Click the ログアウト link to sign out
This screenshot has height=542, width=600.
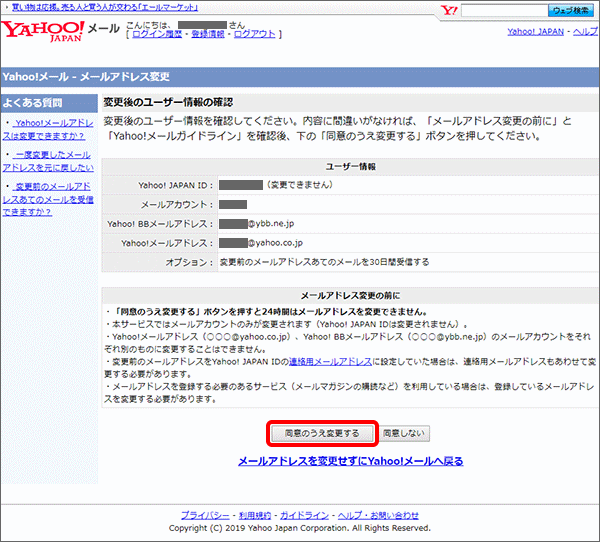254,34
